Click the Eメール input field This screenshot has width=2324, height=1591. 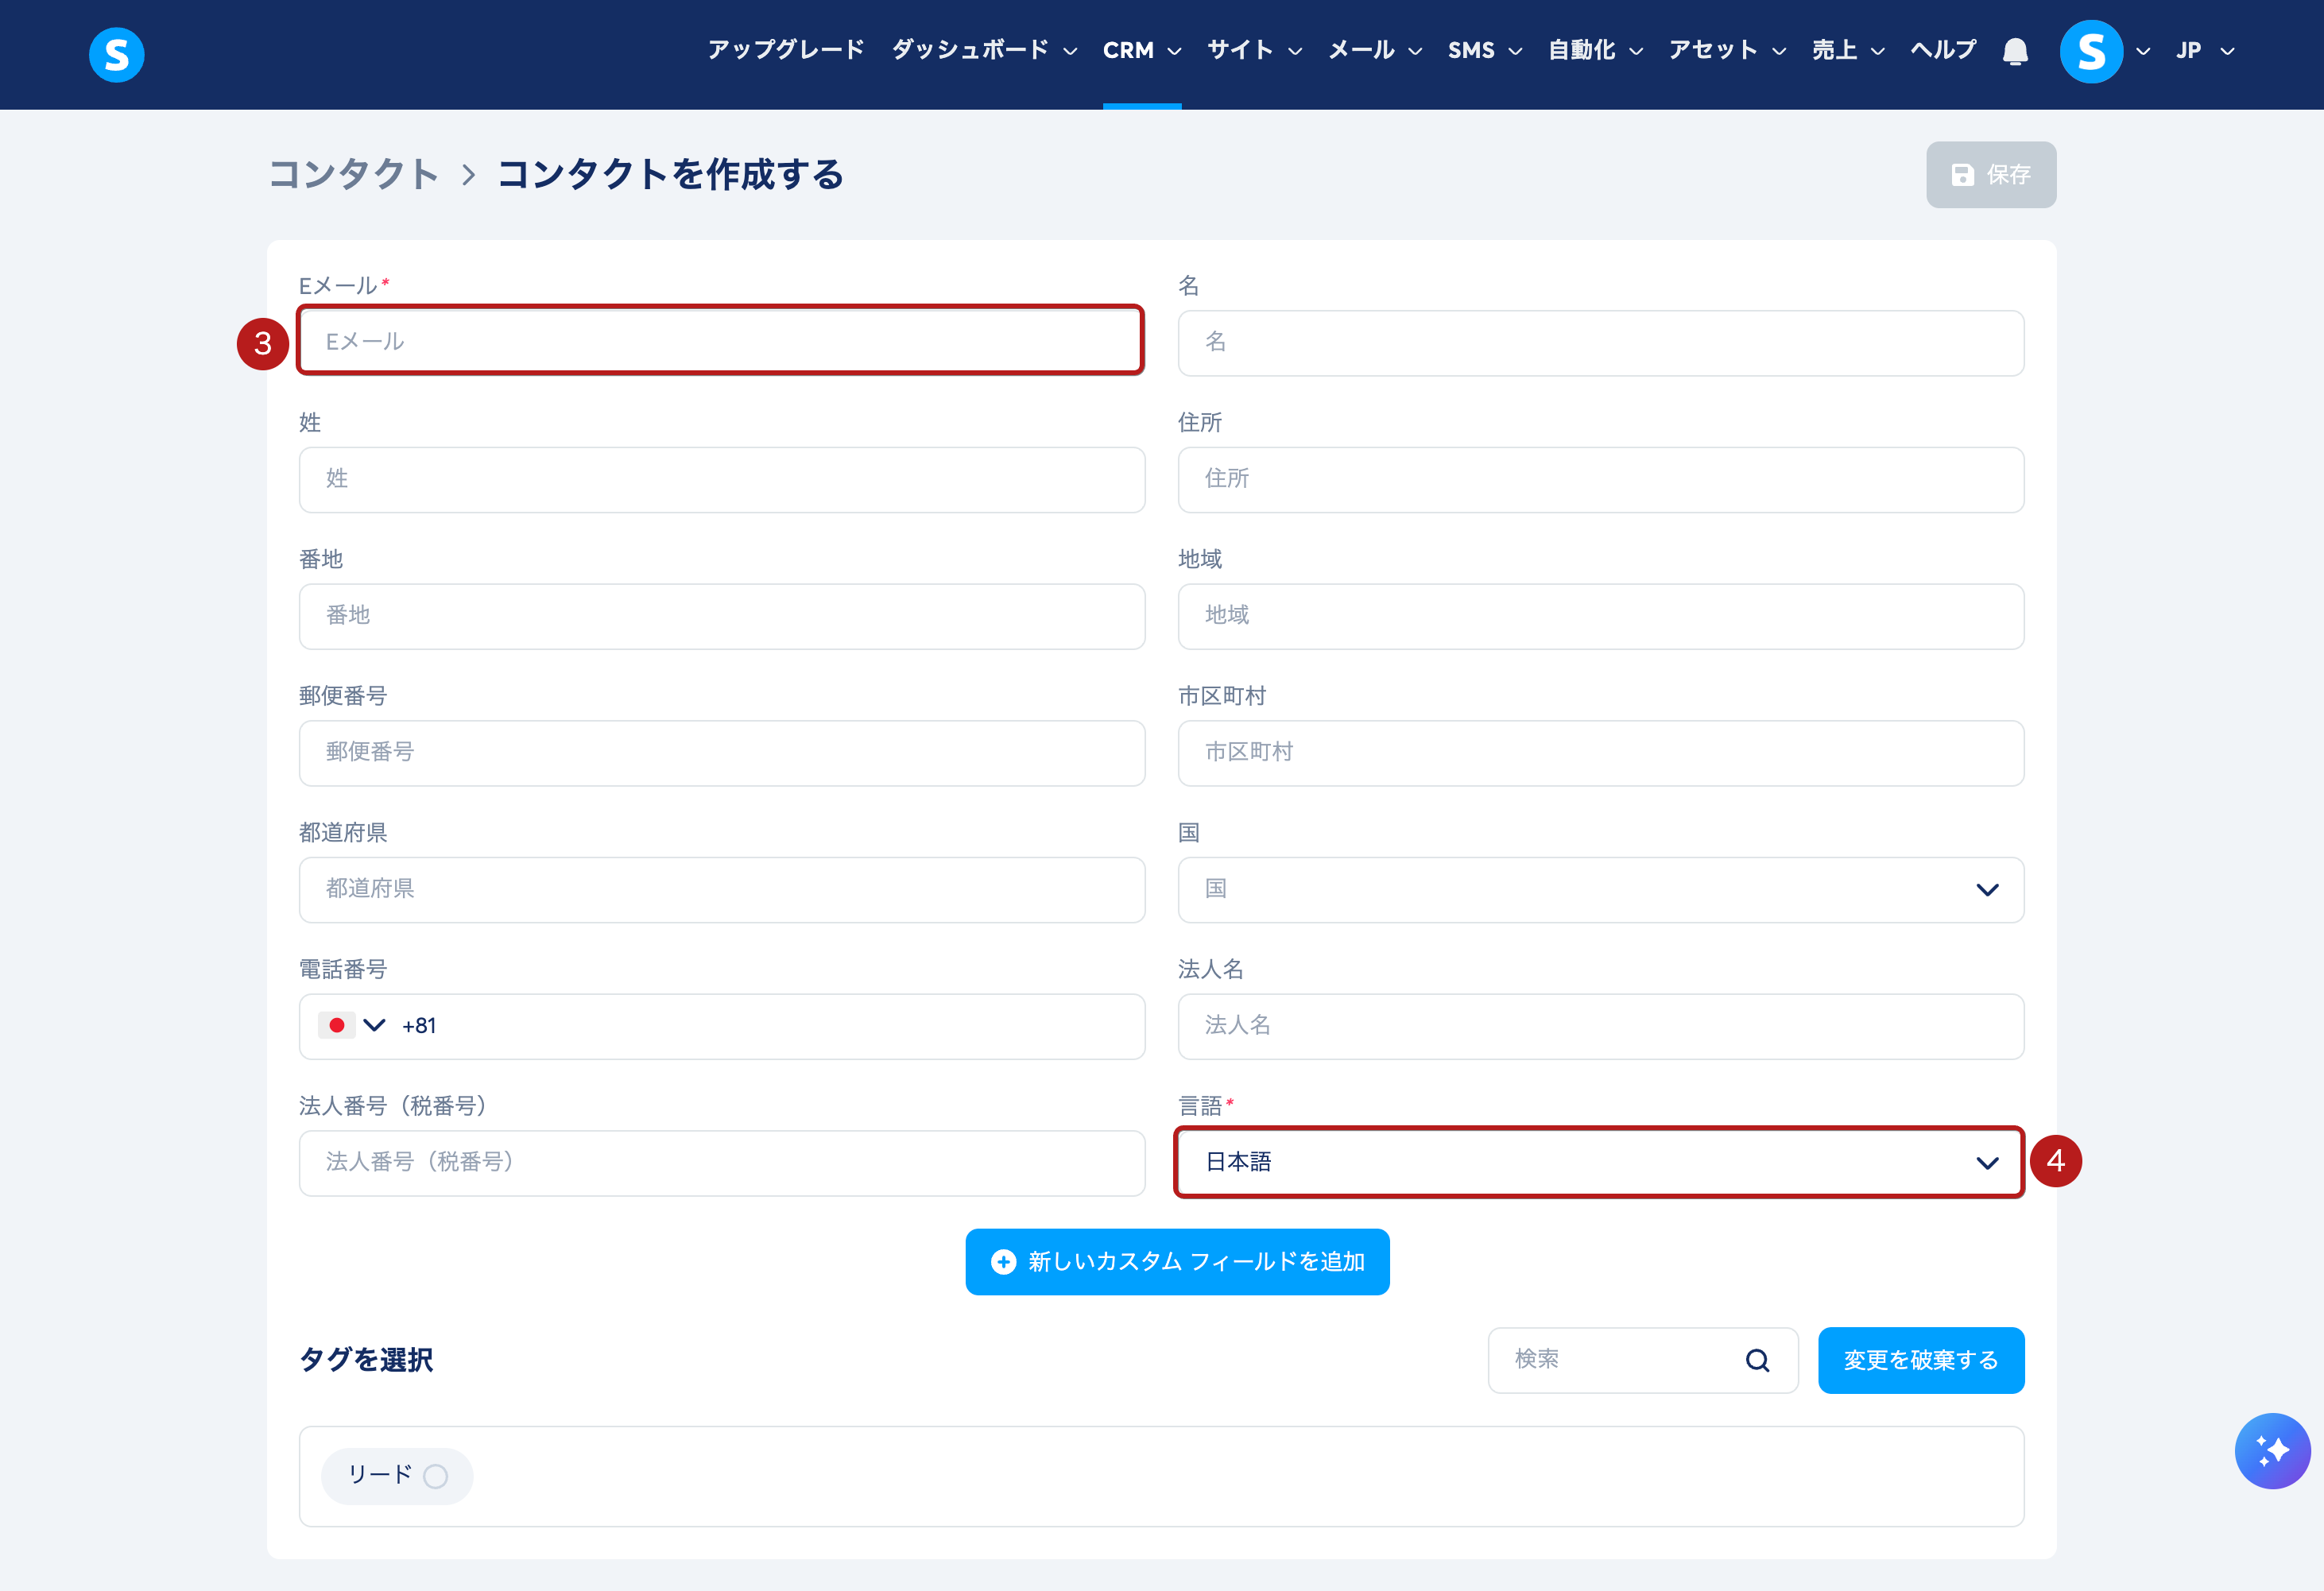[x=720, y=341]
